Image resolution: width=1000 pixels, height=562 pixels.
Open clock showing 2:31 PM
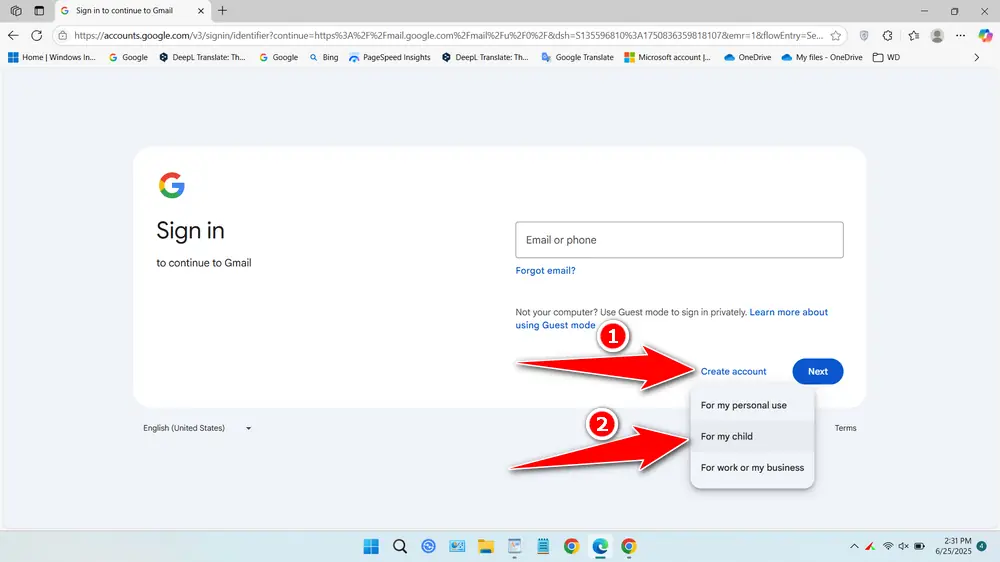(x=953, y=546)
